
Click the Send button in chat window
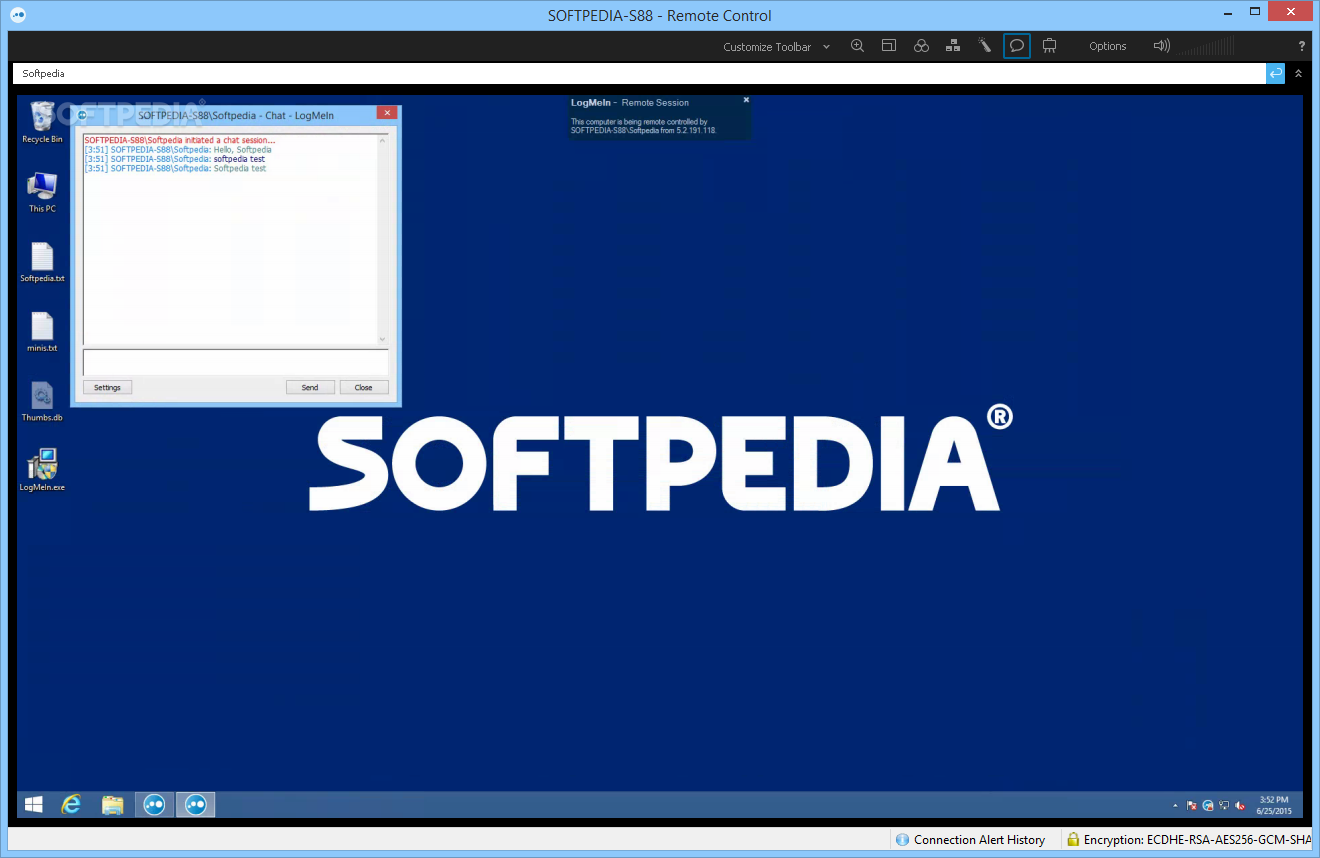[310, 387]
